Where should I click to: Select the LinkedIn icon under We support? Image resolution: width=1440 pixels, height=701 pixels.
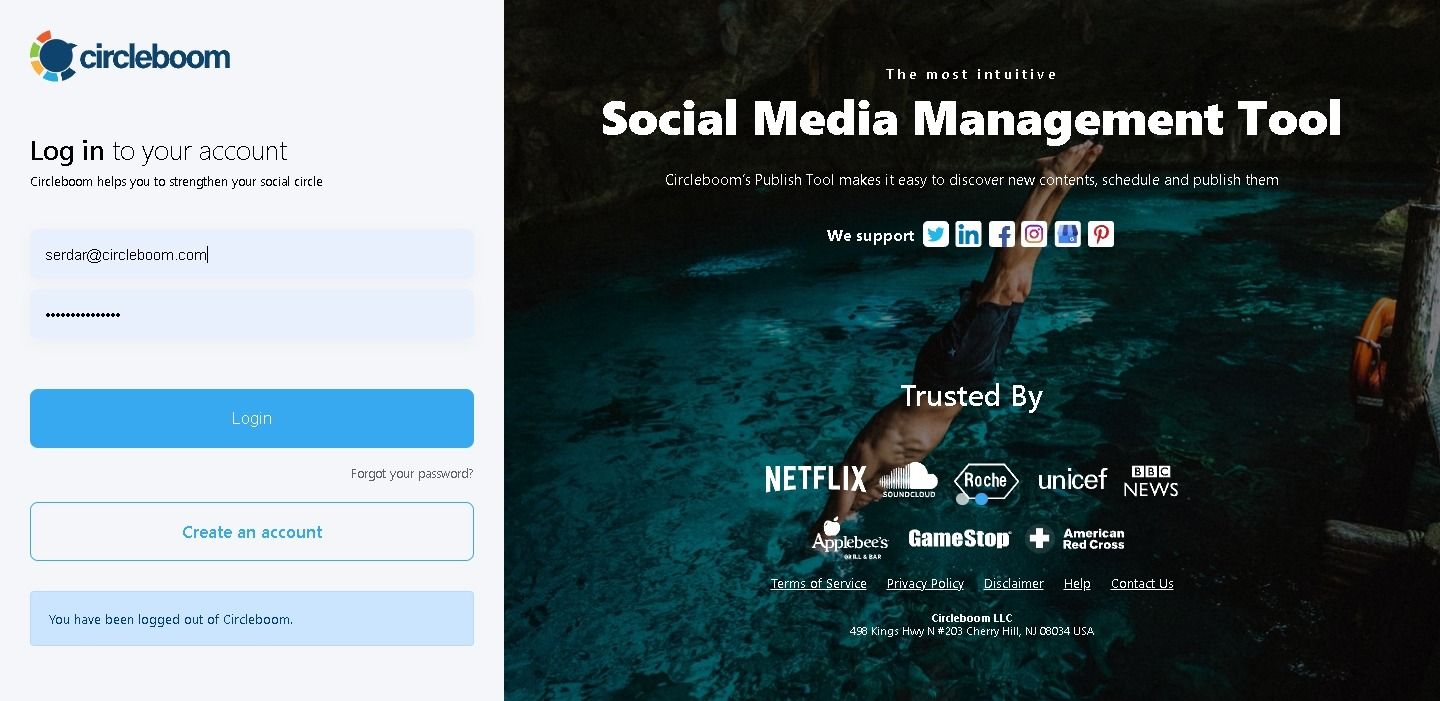[968, 234]
